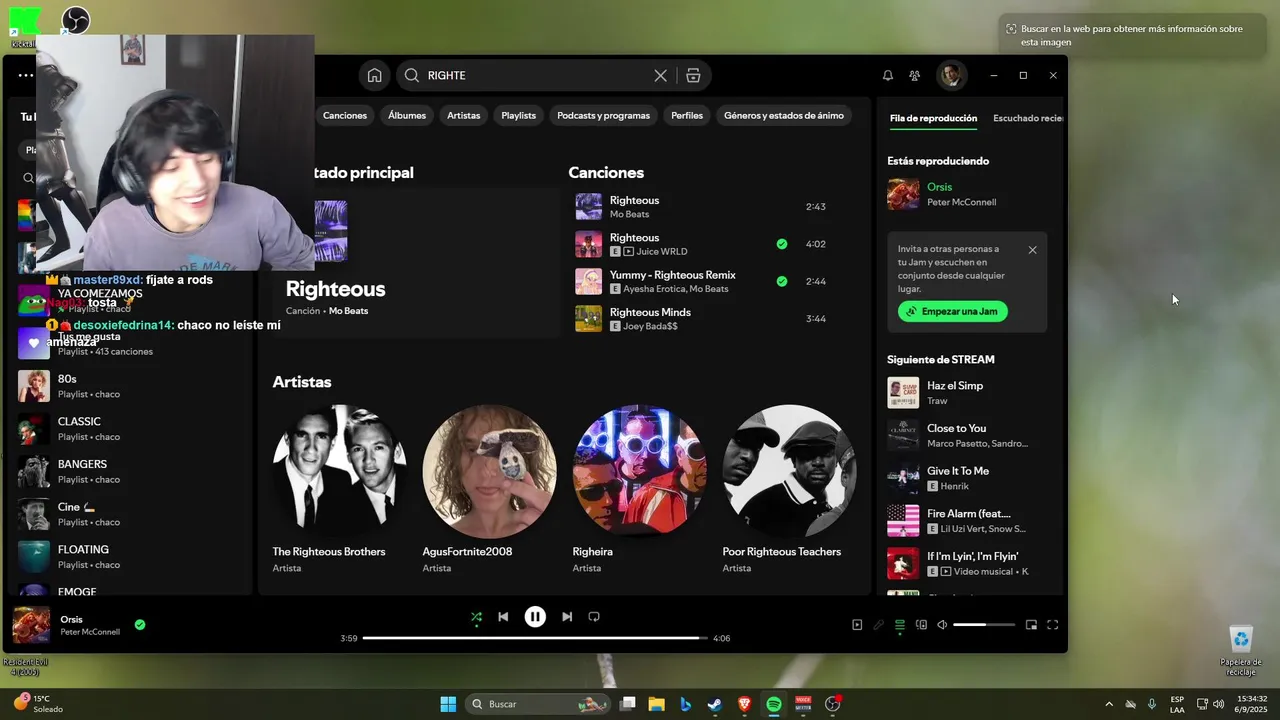This screenshot has width=1280, height=720.
Task: Toggle saved check on Yummy Righteous Remix
Action: tap(782, 281)
